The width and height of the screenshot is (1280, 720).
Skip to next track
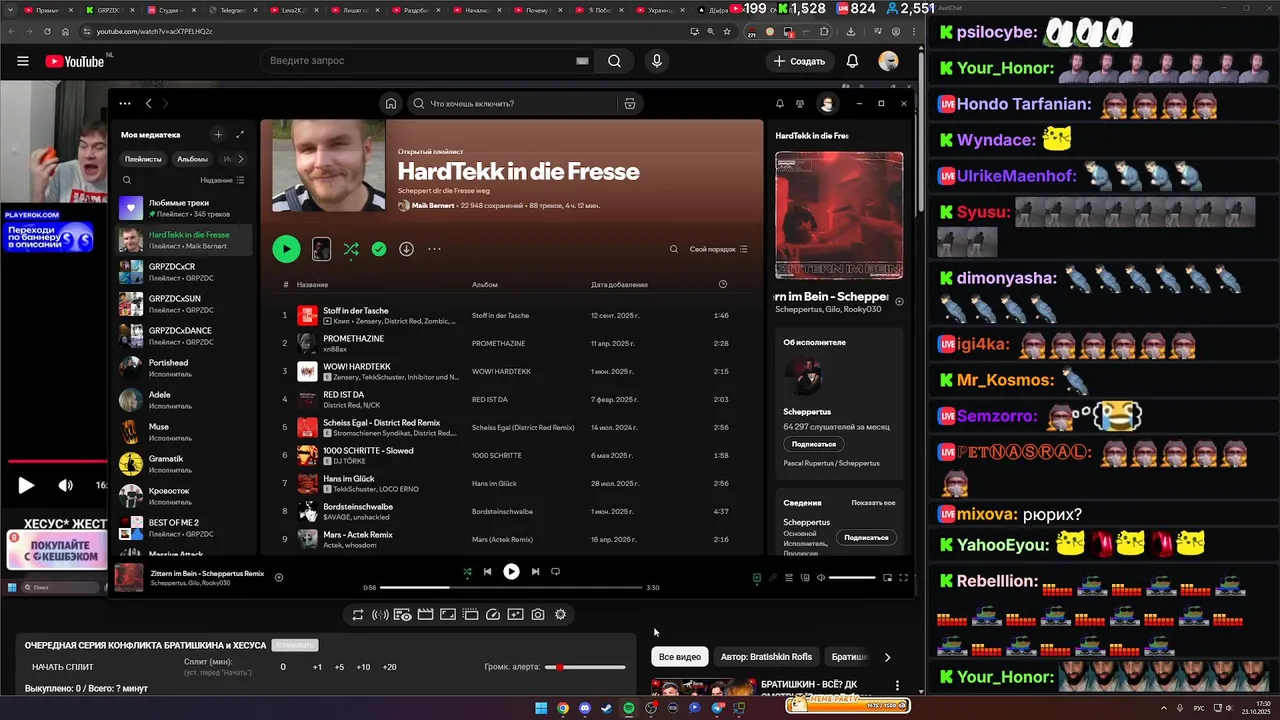(x=535, y=572)
